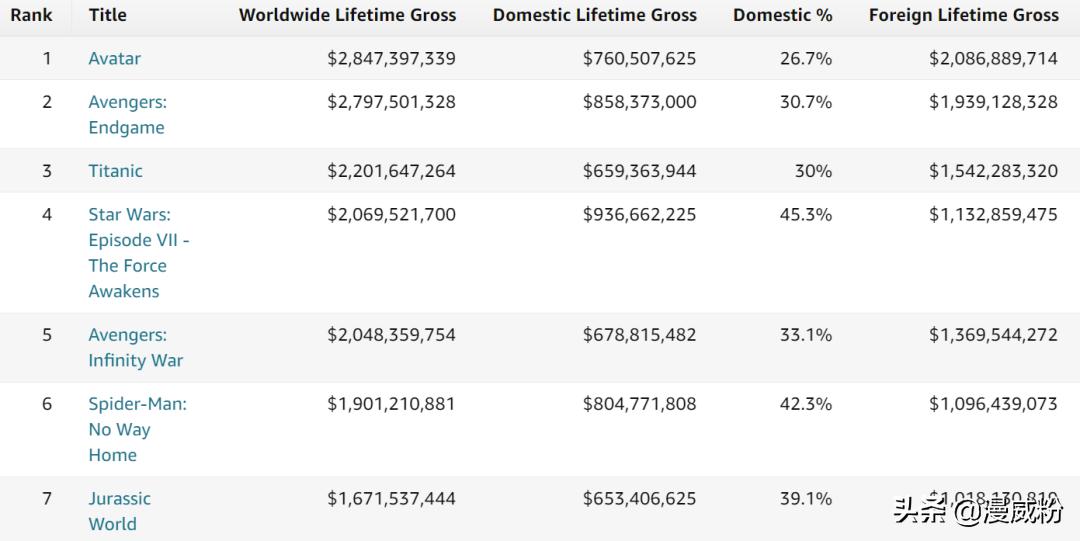Open the Avatar movie link

click(114, 58)
